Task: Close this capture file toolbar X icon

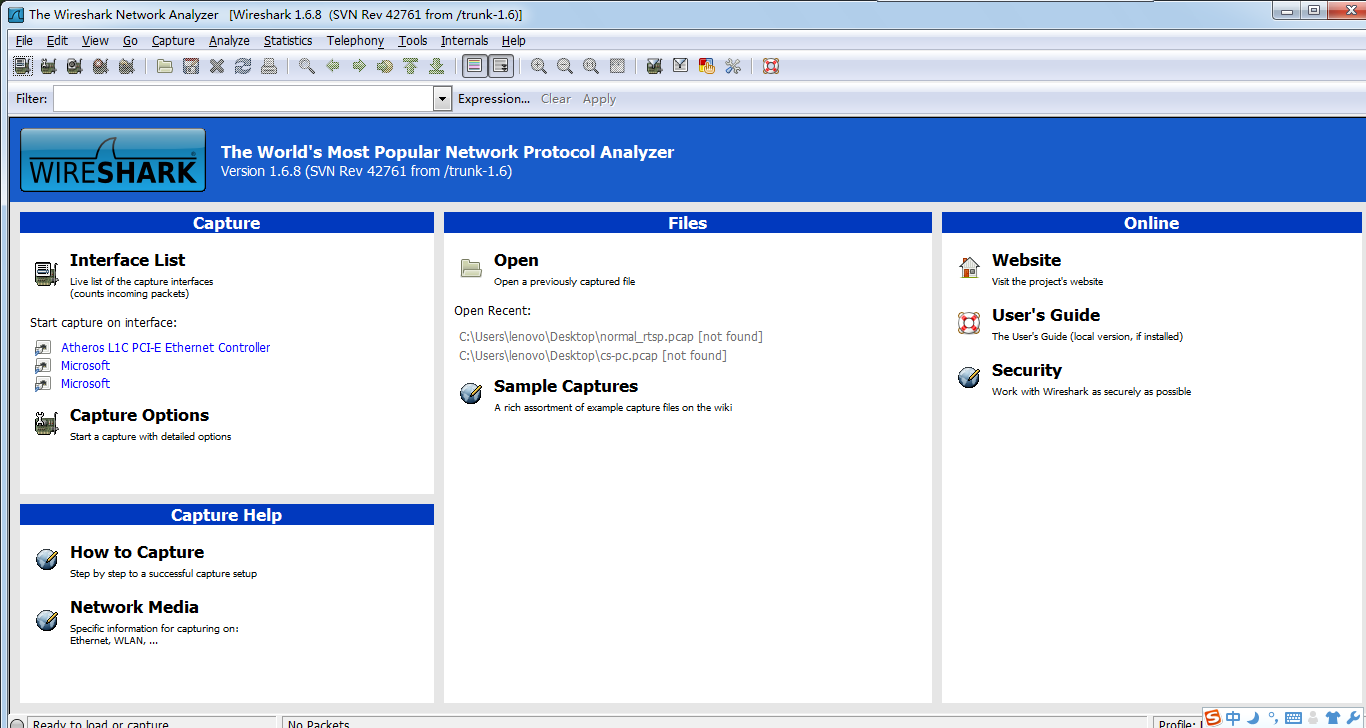Action: [x=217, y=66]
